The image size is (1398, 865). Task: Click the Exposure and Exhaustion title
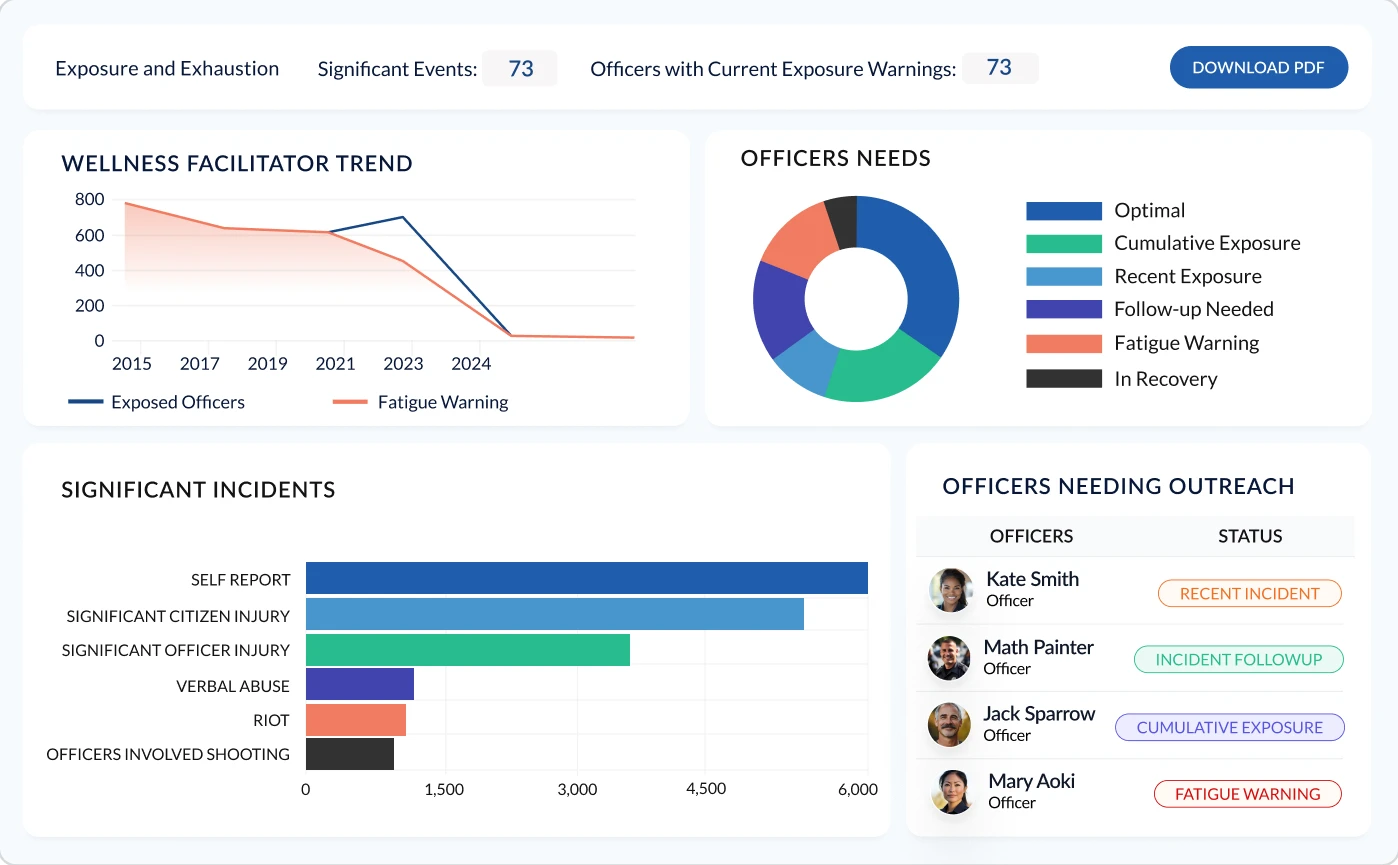[167, 68]
